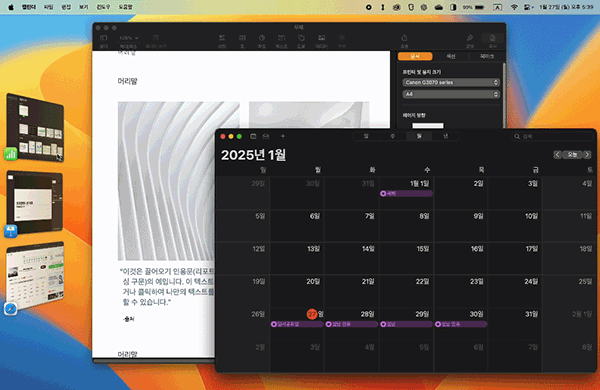Open the 편집 (Edit) menu

coord(66,7)
